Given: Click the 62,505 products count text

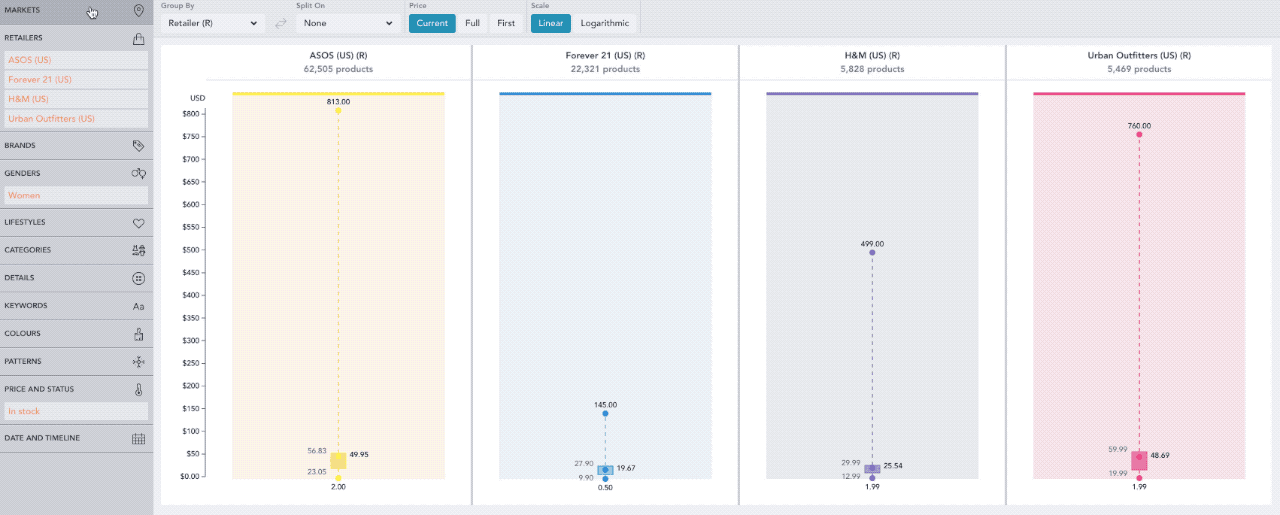Looking at the screenshot, I should click(338, 70).
